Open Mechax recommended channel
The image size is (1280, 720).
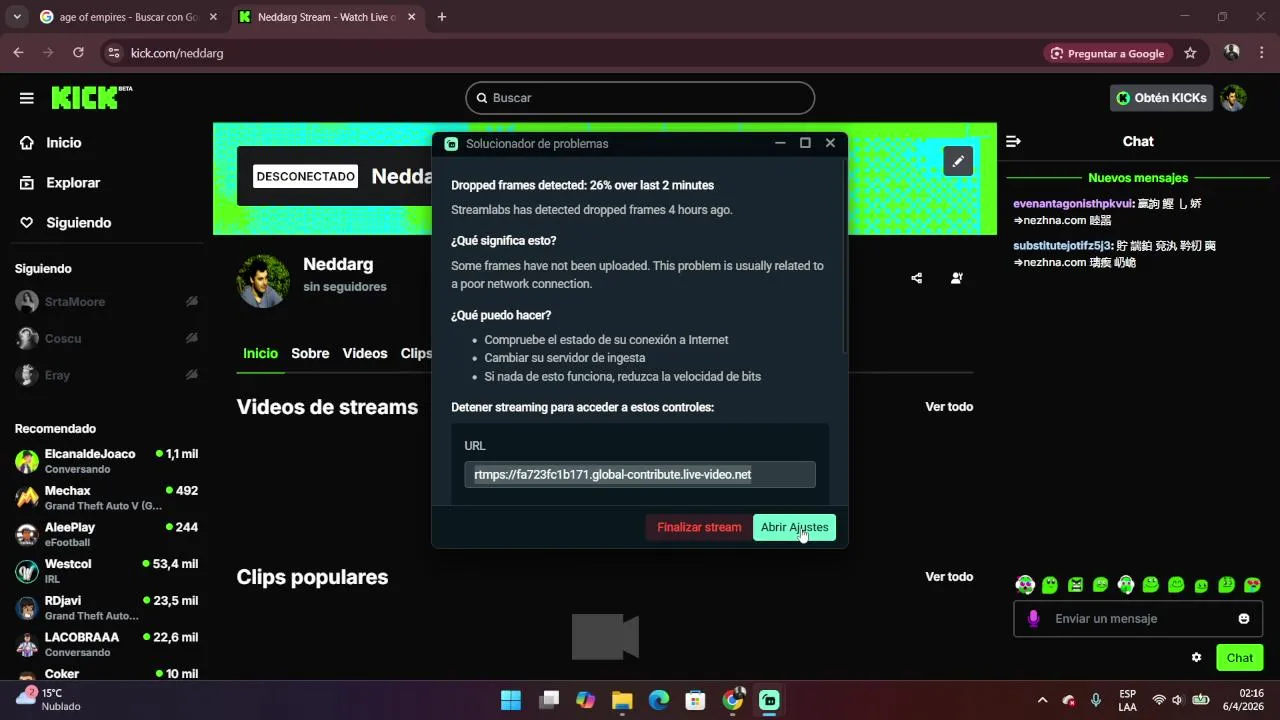click(x=107, y=498)
